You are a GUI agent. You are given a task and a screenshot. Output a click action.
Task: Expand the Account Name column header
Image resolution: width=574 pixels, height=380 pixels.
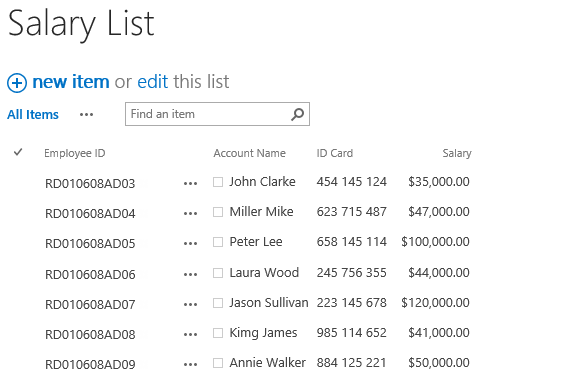pyautogui.click(x=250, y=153)
